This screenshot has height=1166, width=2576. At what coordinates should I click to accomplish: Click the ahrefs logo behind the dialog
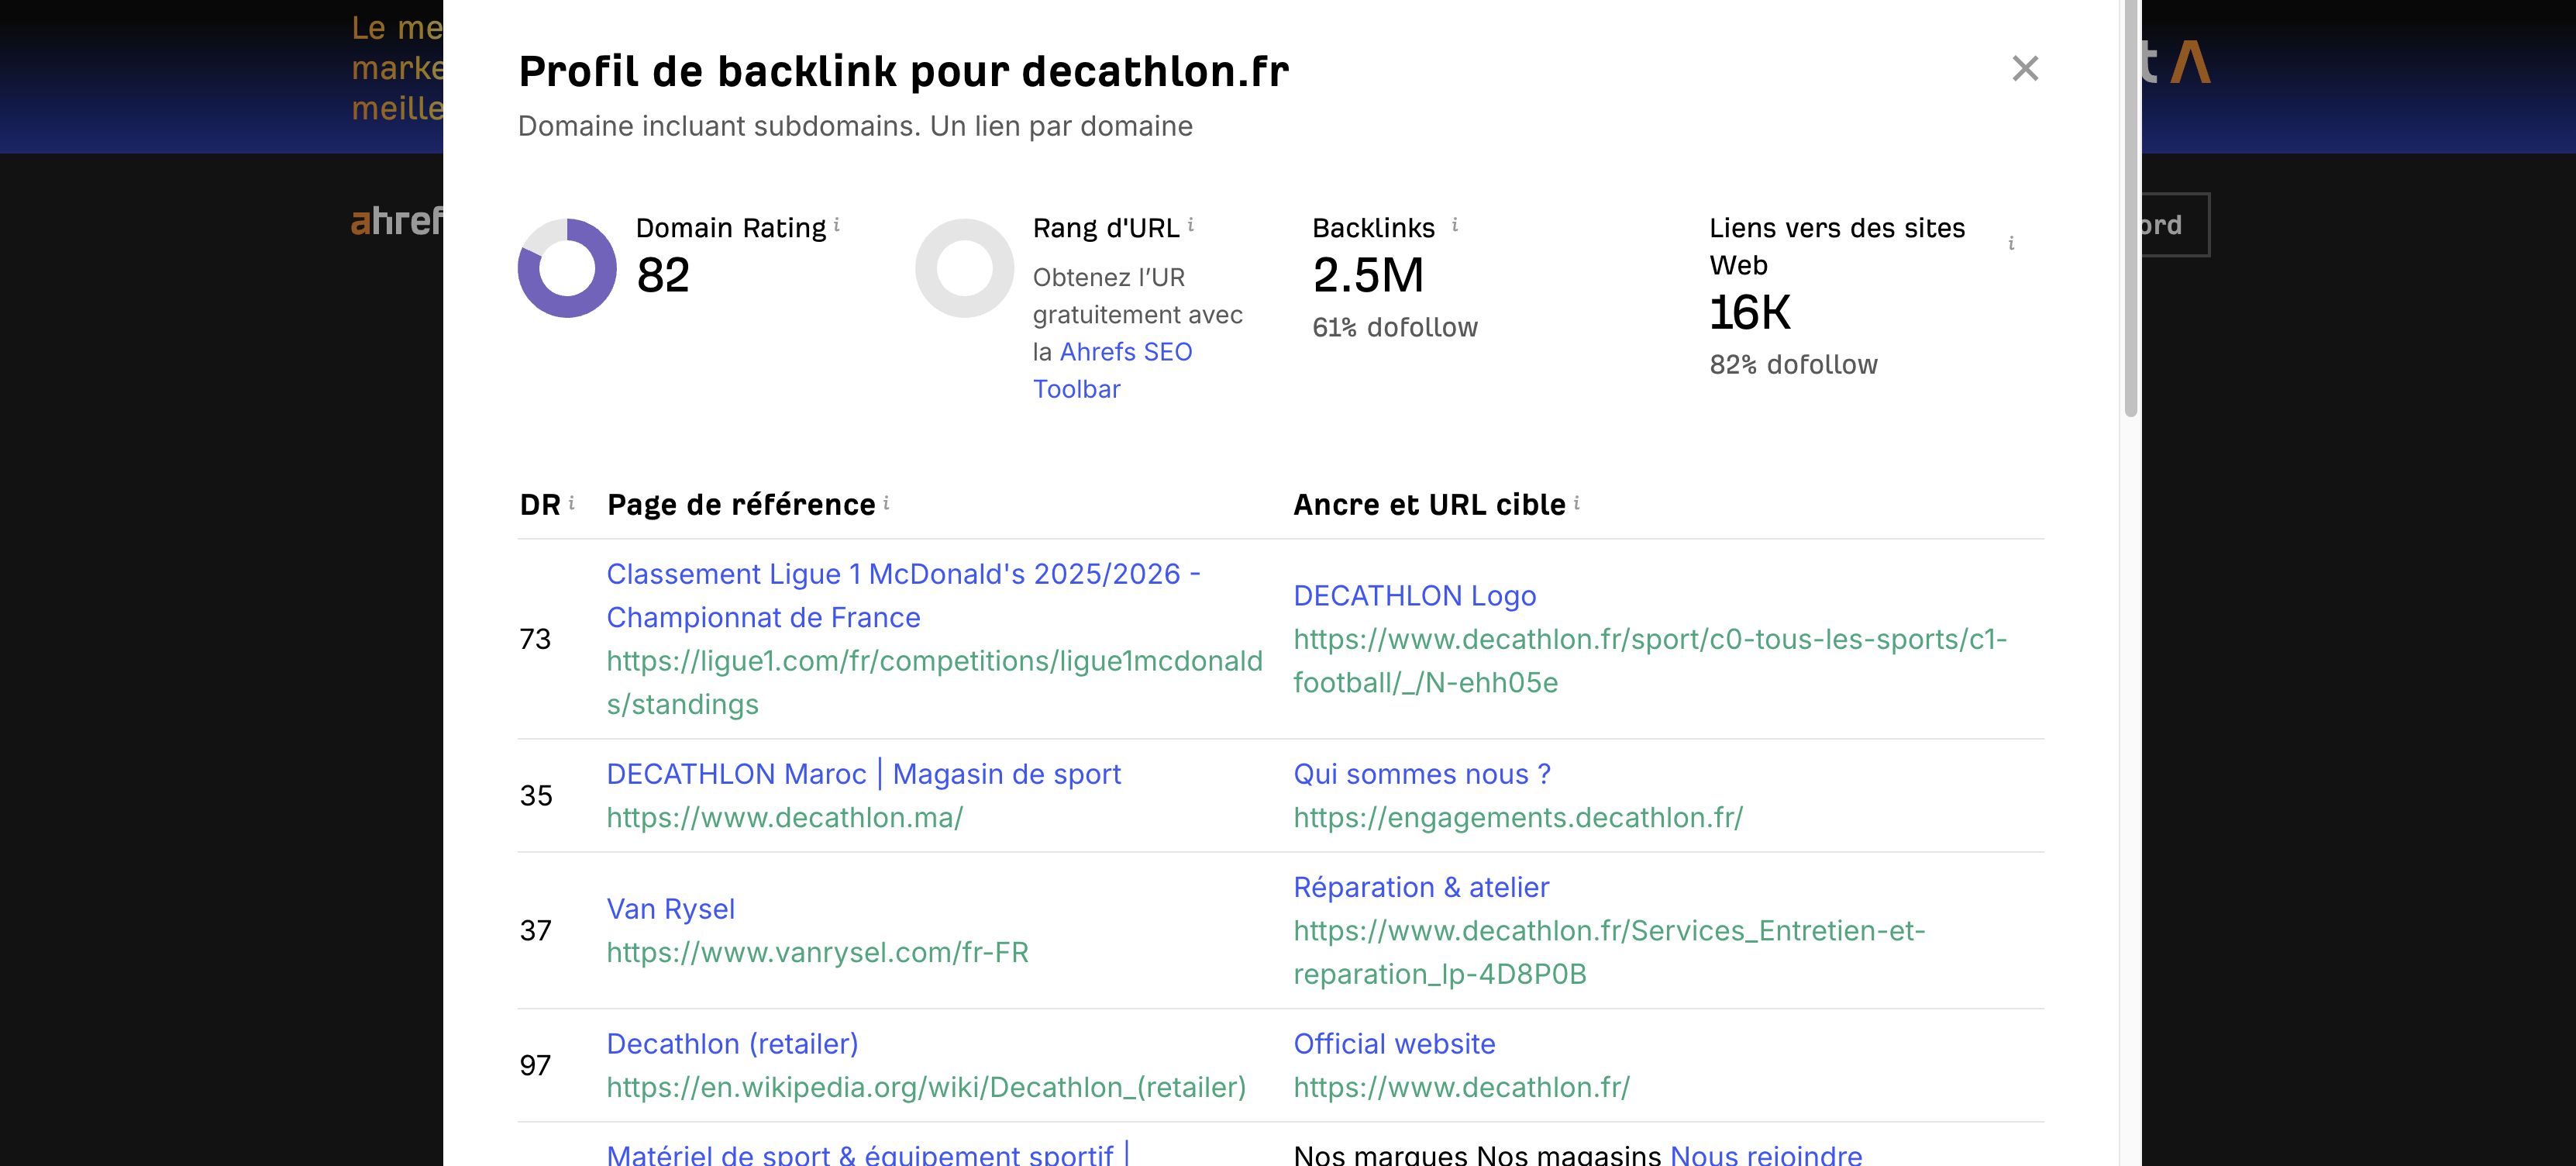coord(397,221)
